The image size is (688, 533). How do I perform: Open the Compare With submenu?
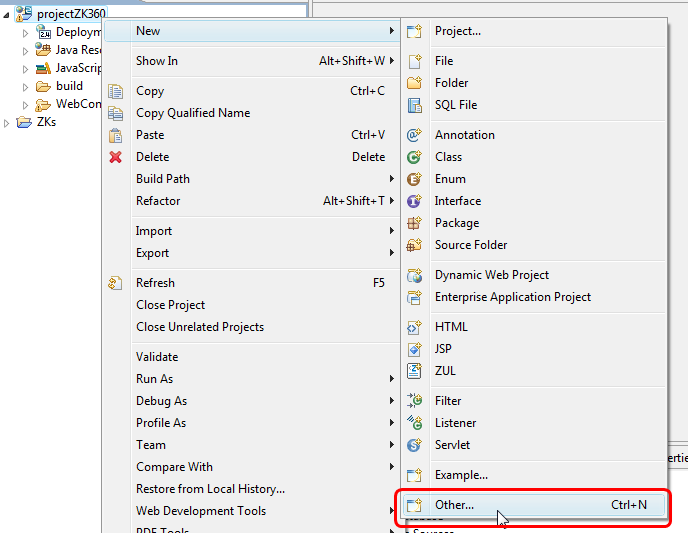tap(174, 467)
